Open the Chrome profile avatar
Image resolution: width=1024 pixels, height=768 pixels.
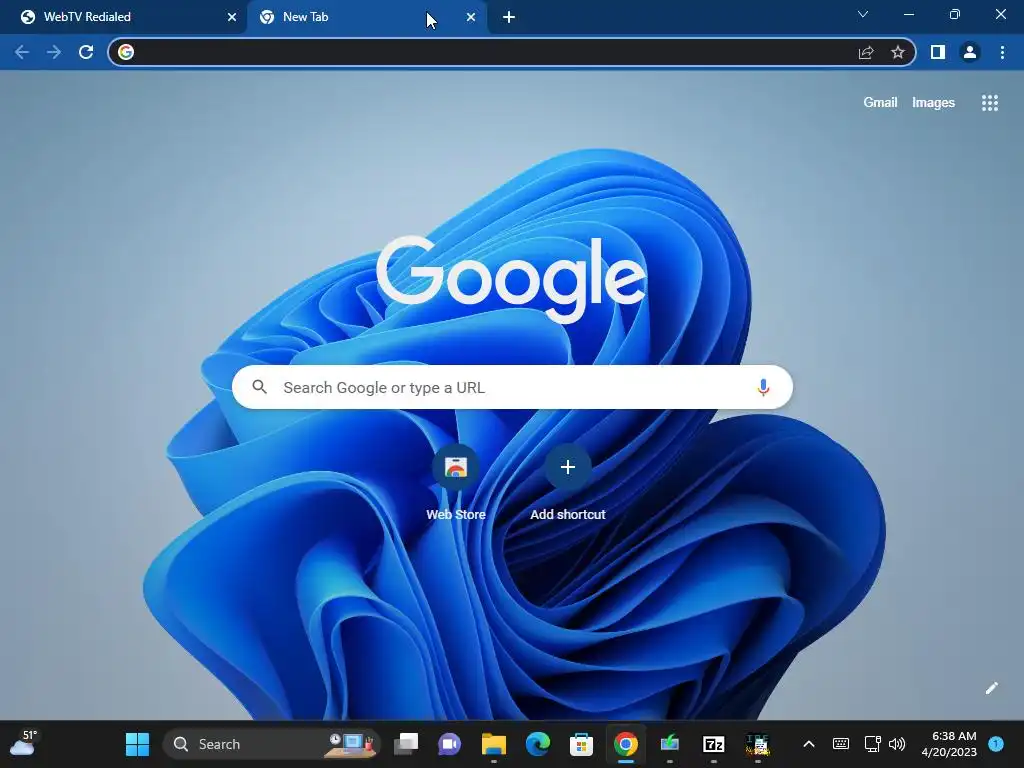(x=970, y=52)
